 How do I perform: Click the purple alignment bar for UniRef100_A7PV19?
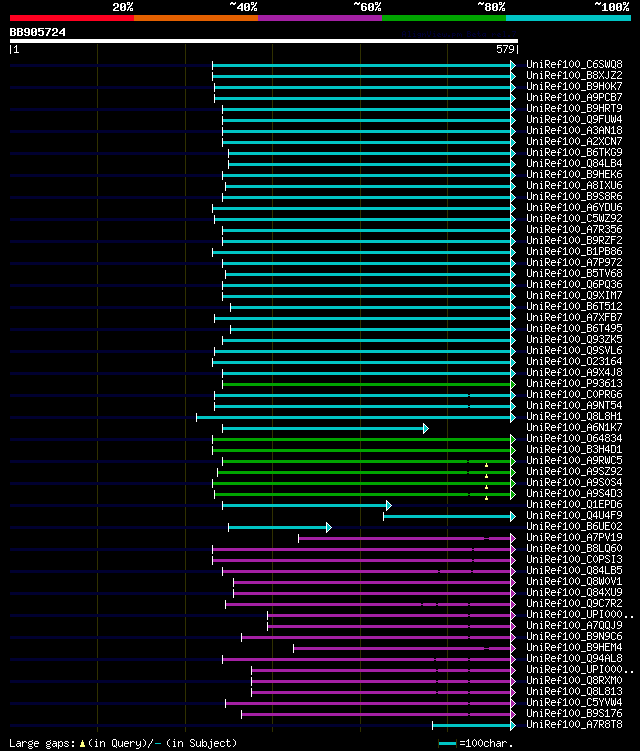coord(407,539)
